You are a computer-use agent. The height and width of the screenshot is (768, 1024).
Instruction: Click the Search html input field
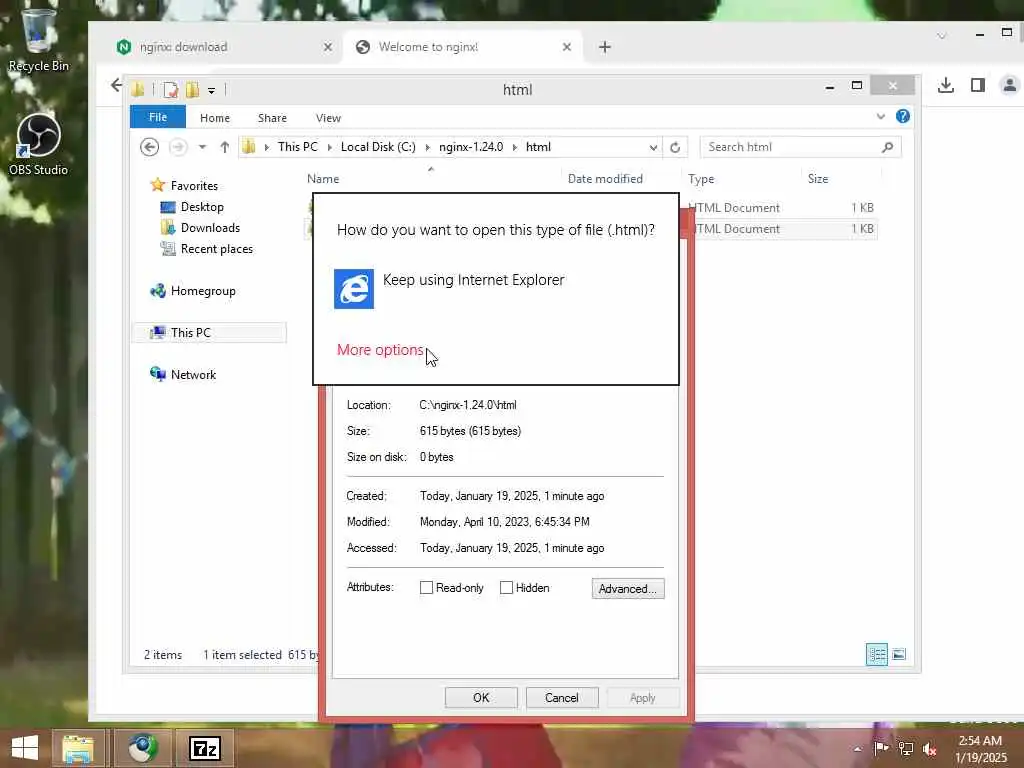point(792,147)
